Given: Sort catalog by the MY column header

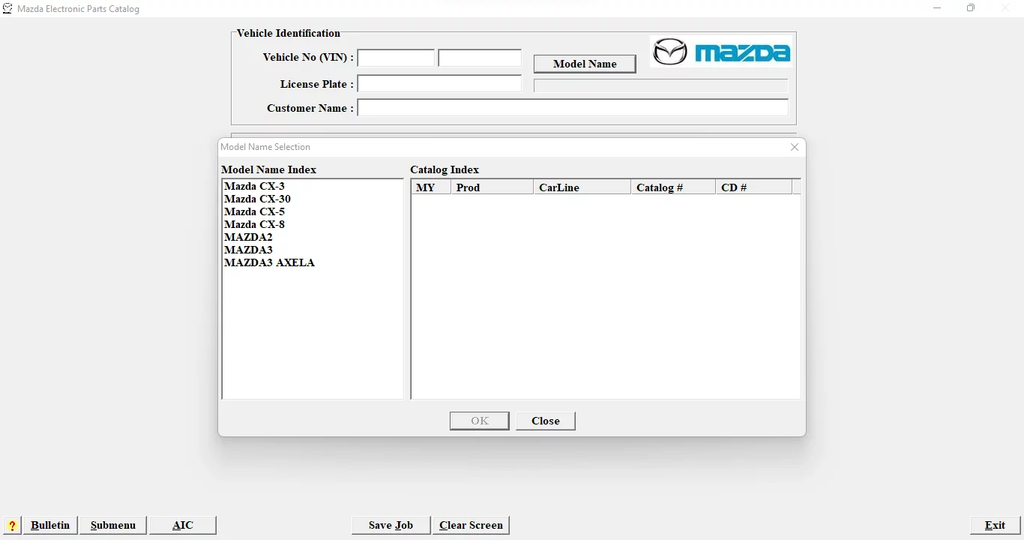Looking at the screenshot, I should coord(429,187).
